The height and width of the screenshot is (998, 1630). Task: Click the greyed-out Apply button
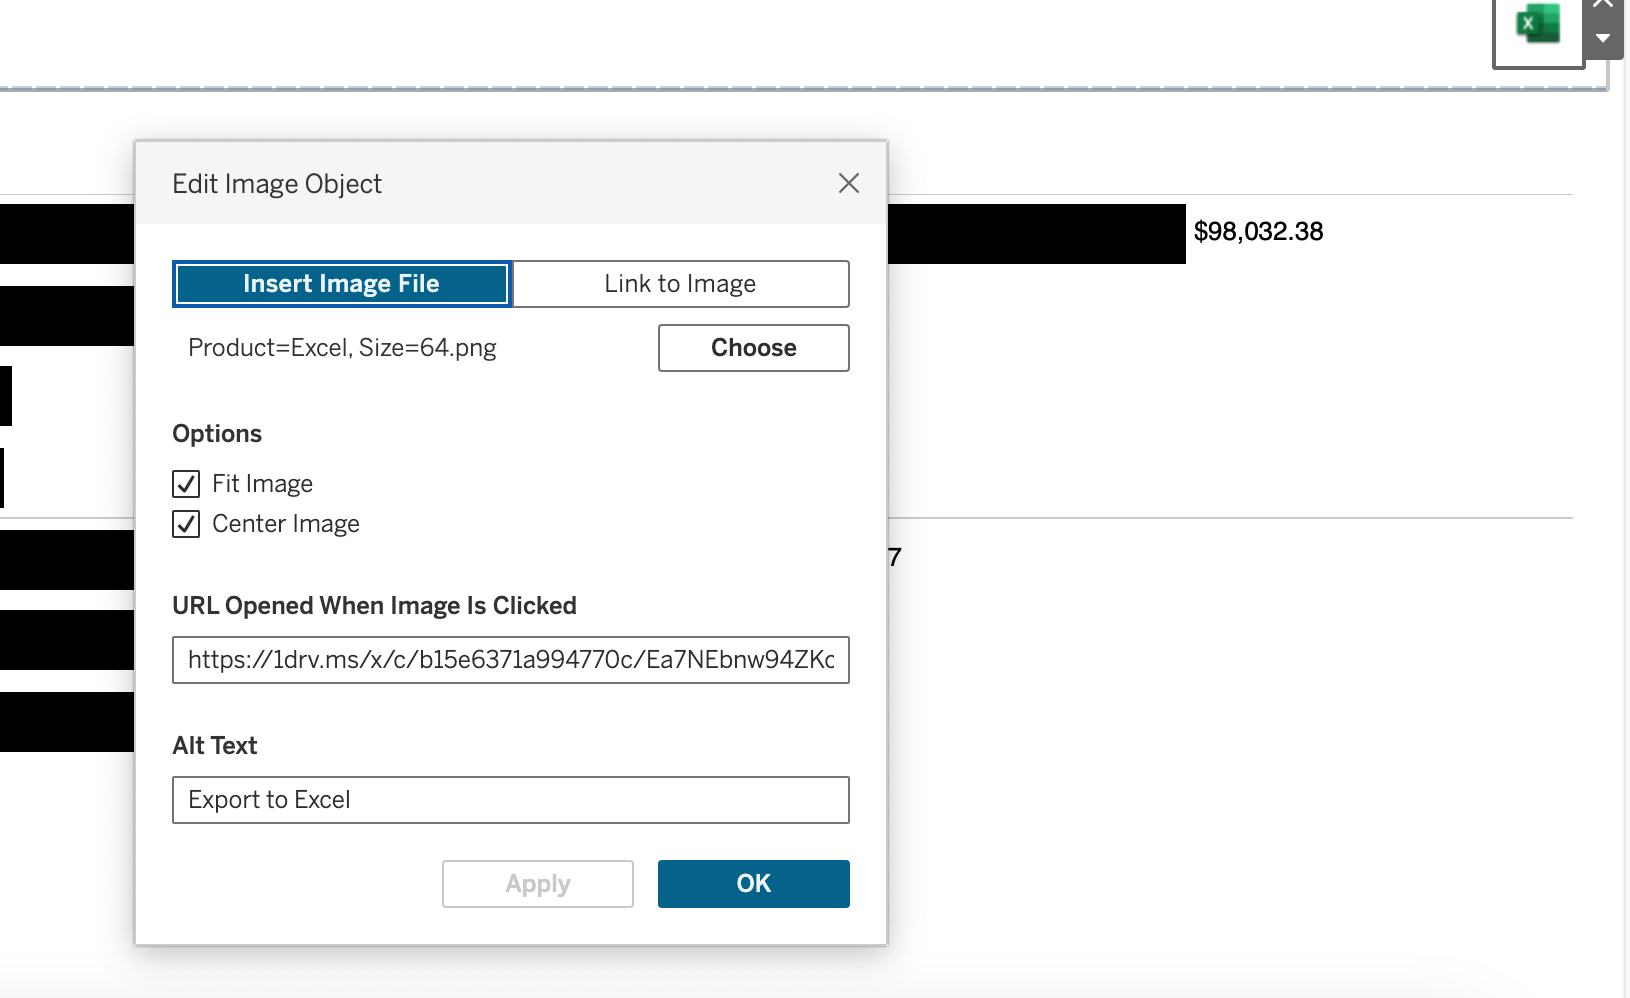point(537,884)
